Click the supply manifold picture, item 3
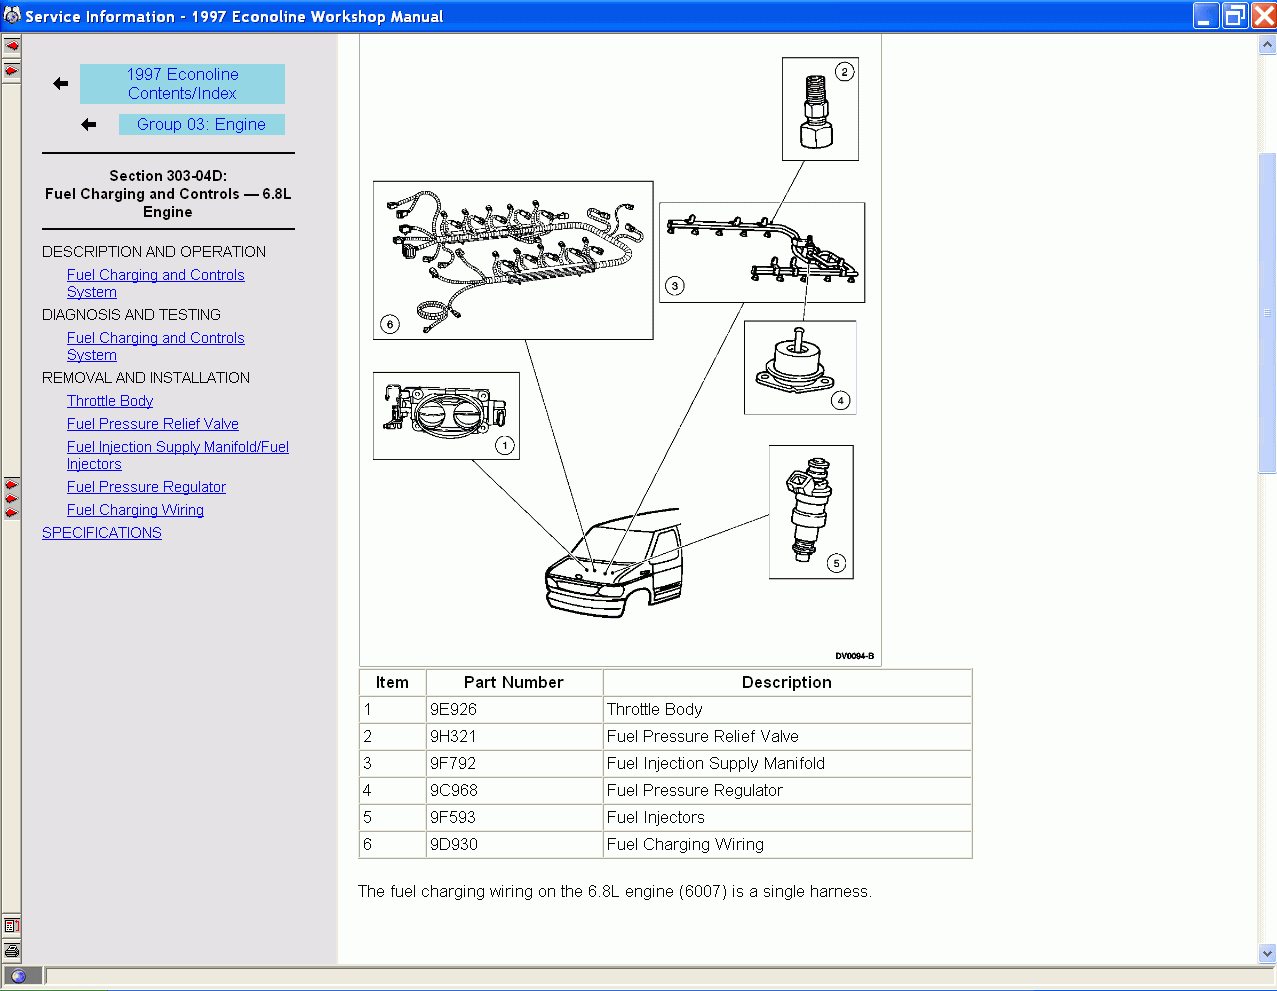Viewport: 1277px width, 991px height. click(762, 253)
